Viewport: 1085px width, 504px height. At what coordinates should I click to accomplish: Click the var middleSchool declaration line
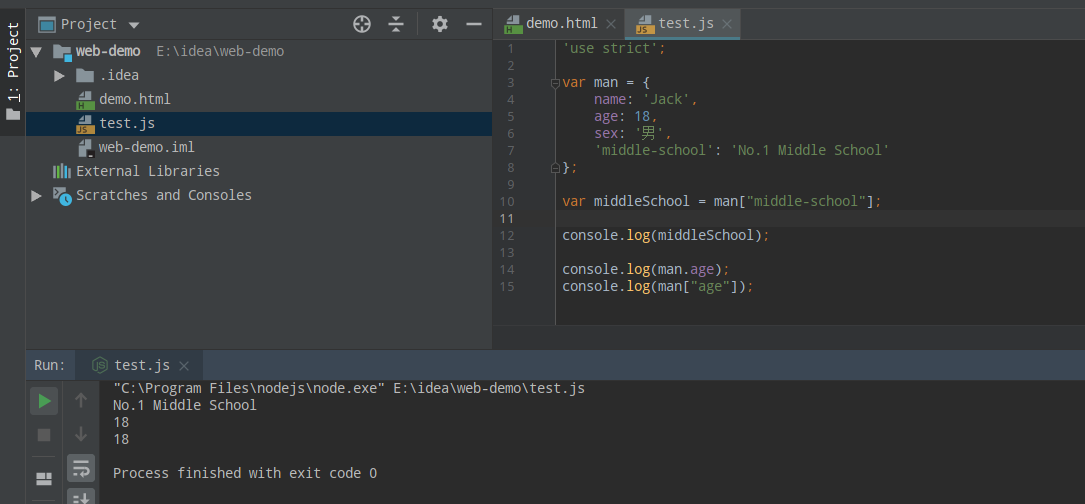pos(722,201)
